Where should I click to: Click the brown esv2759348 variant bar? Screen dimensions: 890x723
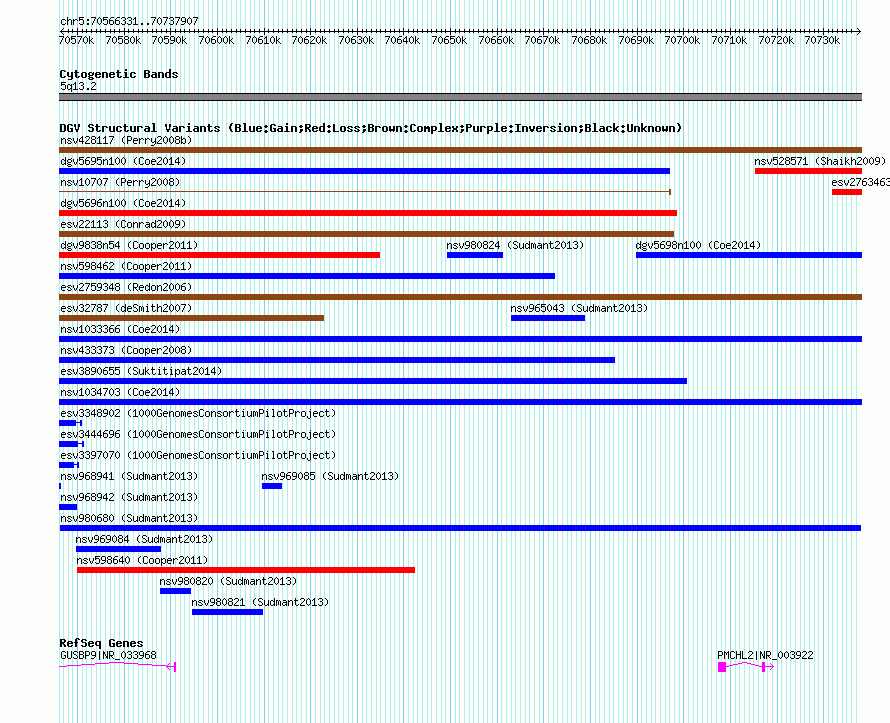460,297
